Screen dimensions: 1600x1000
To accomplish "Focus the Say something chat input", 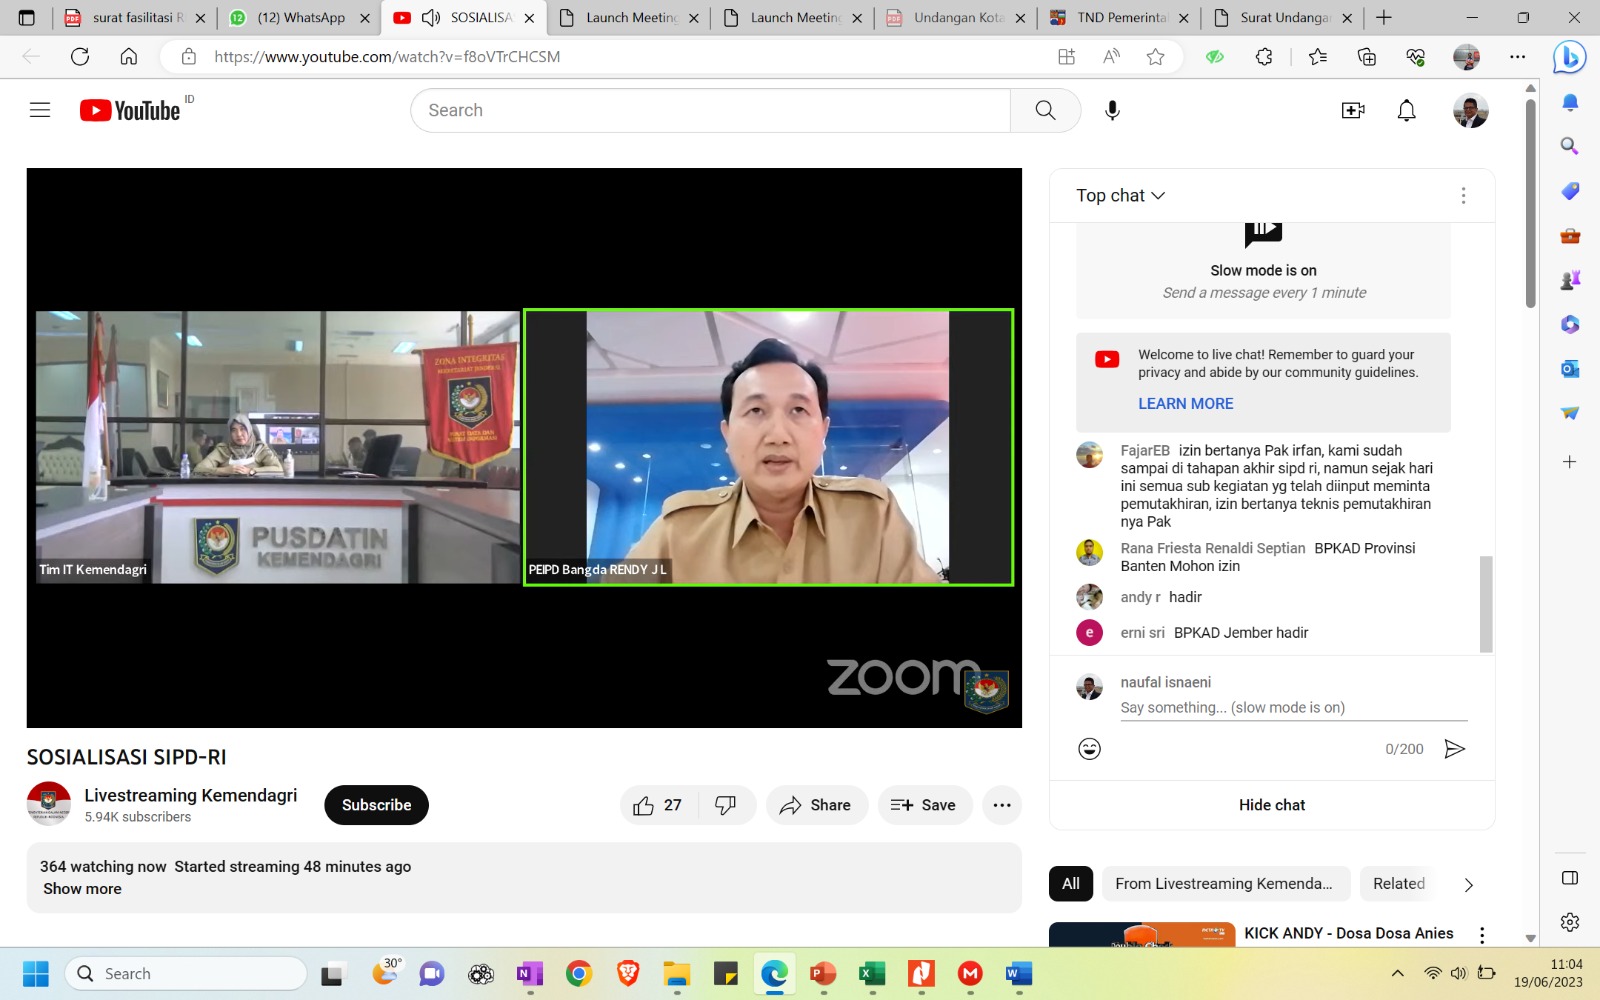I will [1293, 708].
